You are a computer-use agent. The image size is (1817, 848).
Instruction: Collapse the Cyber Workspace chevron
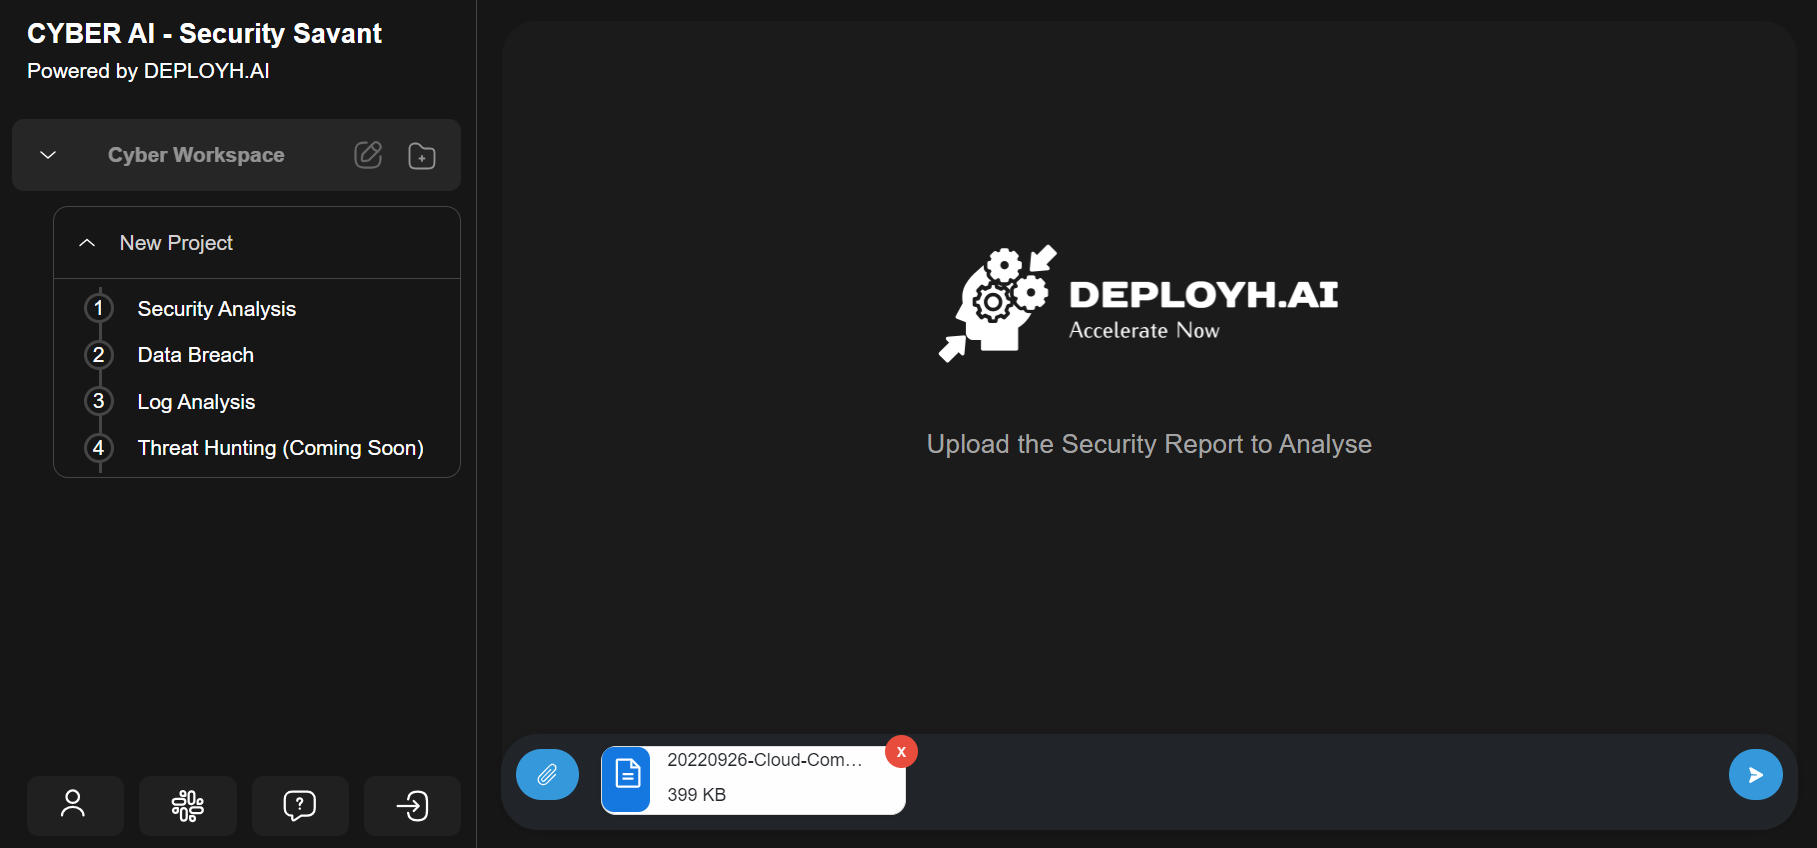coord(48,155)
